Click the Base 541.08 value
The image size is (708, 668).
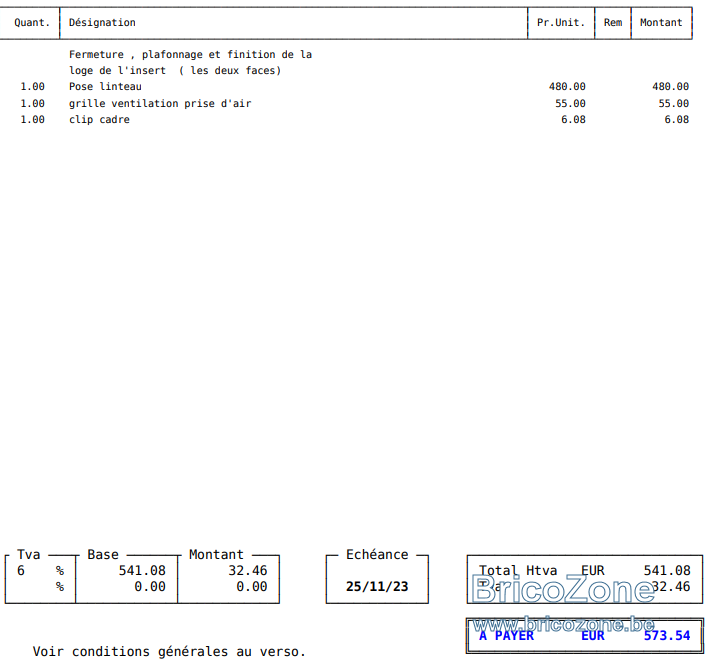pos(142,570)
